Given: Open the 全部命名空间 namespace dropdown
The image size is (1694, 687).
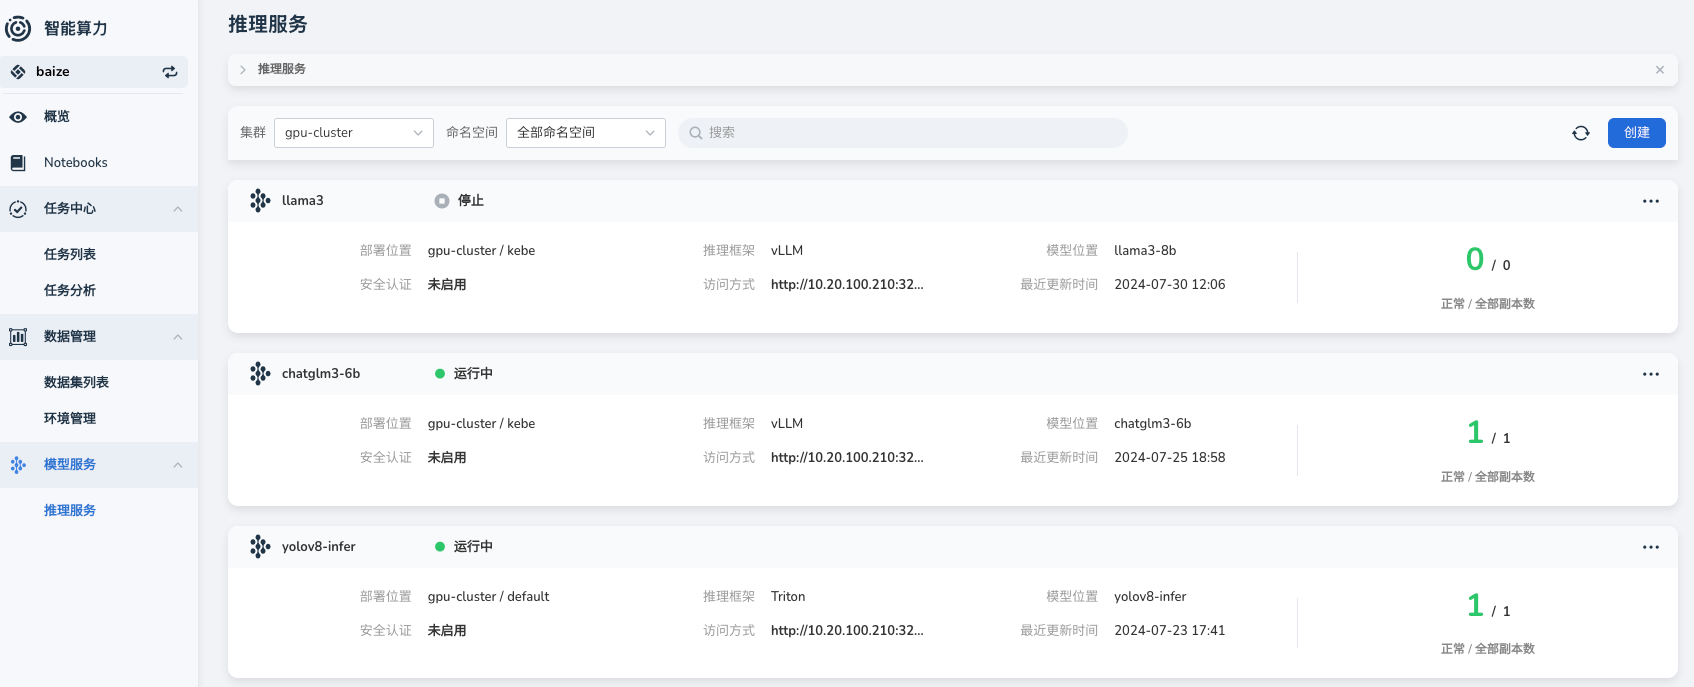Looking at the screenshot, I should 585,133.
